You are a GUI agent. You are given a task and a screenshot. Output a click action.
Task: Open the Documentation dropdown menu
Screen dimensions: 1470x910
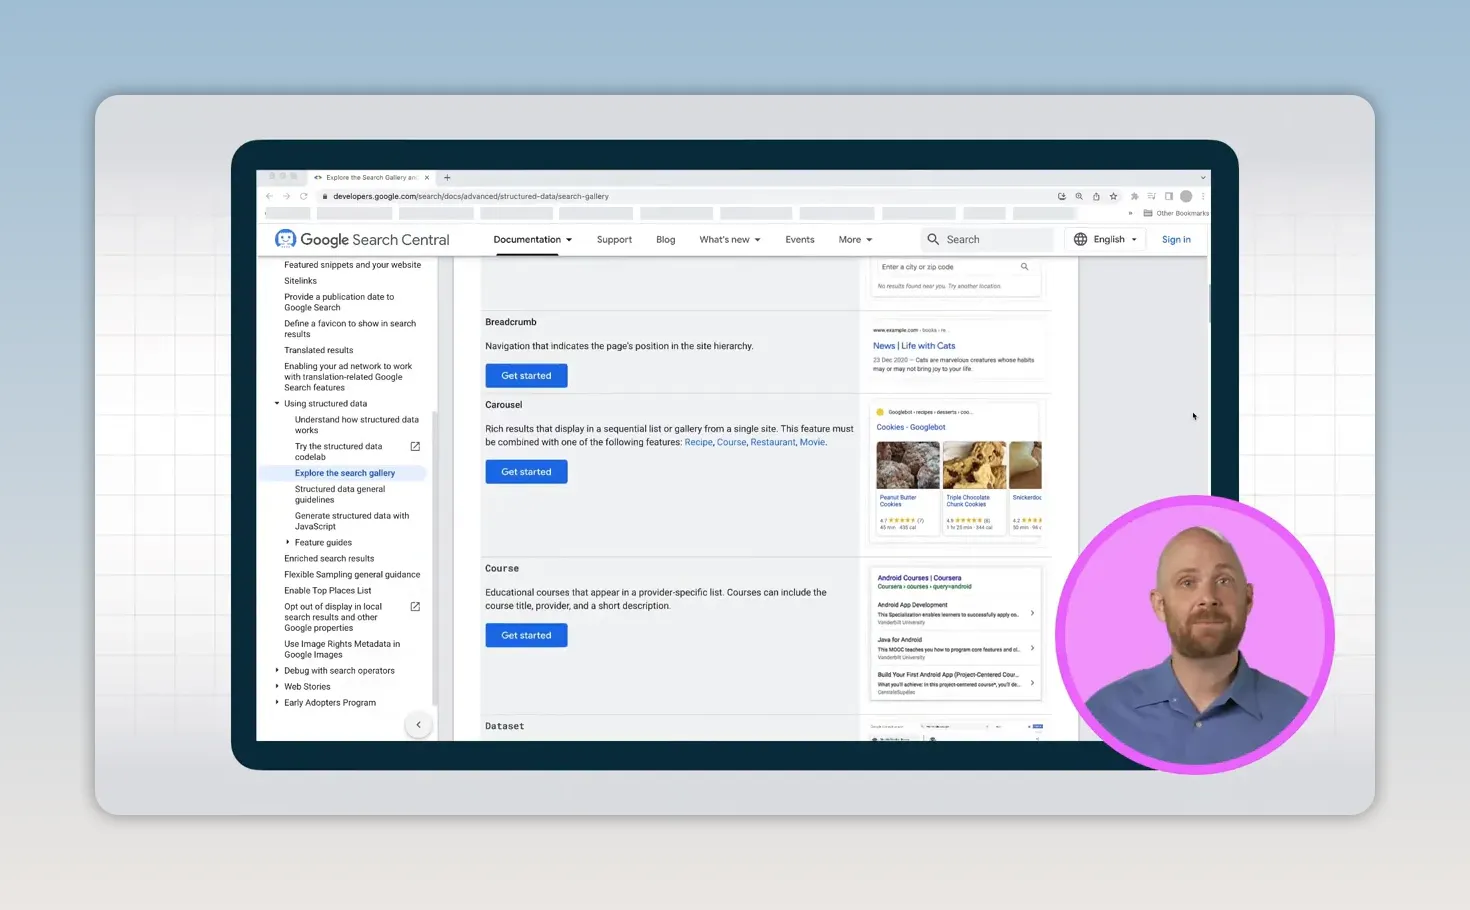point(533,240)
